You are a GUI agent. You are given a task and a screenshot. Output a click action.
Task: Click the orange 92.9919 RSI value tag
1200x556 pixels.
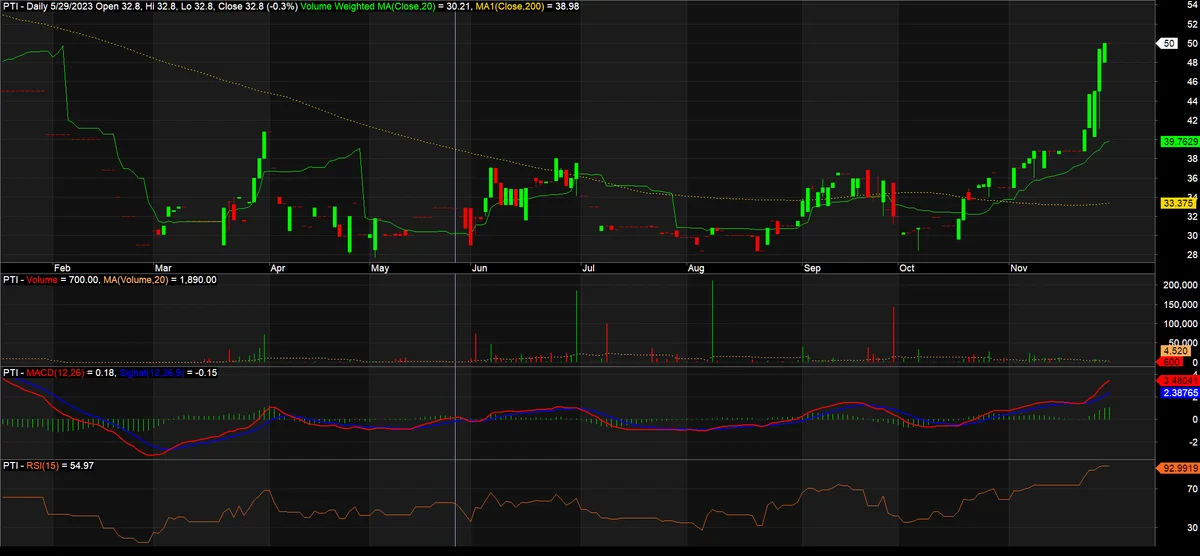pyautogui.click(x=1178, y=466)
